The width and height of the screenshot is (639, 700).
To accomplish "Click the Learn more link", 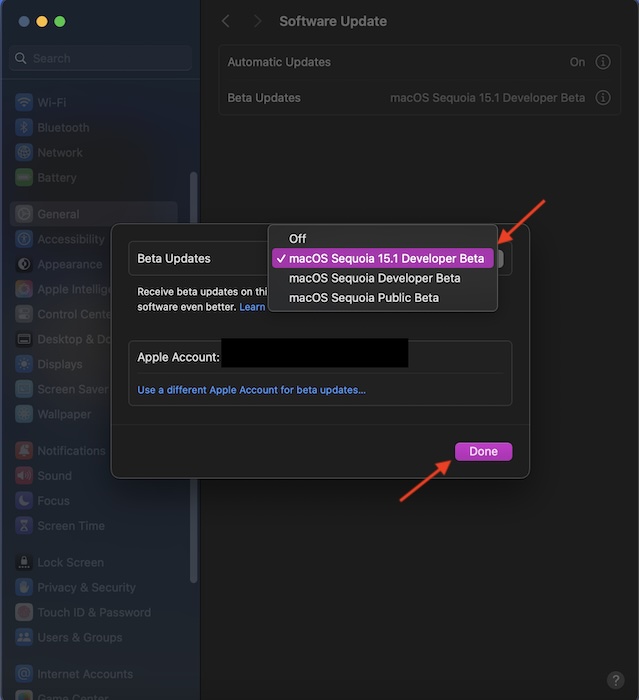I will tap(252, 307).
